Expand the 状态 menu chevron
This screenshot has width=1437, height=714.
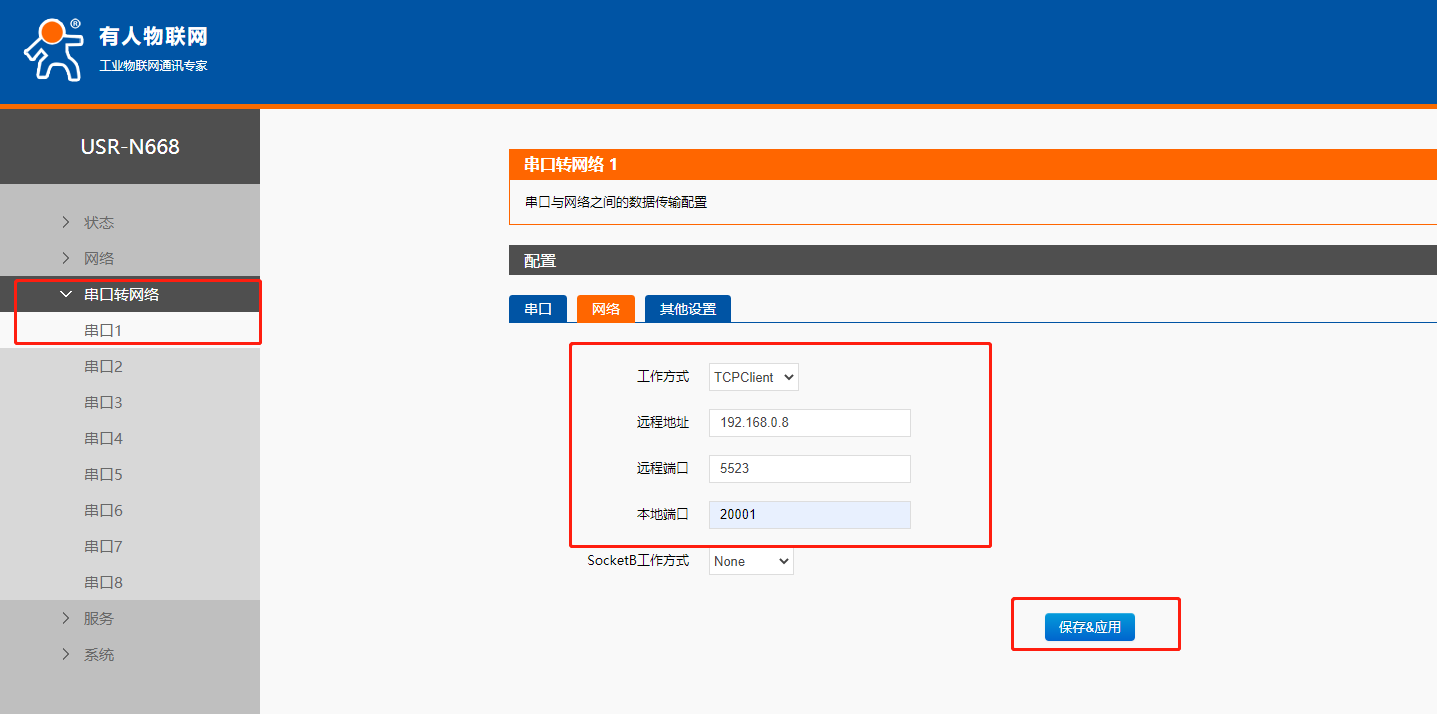point(66,222)
